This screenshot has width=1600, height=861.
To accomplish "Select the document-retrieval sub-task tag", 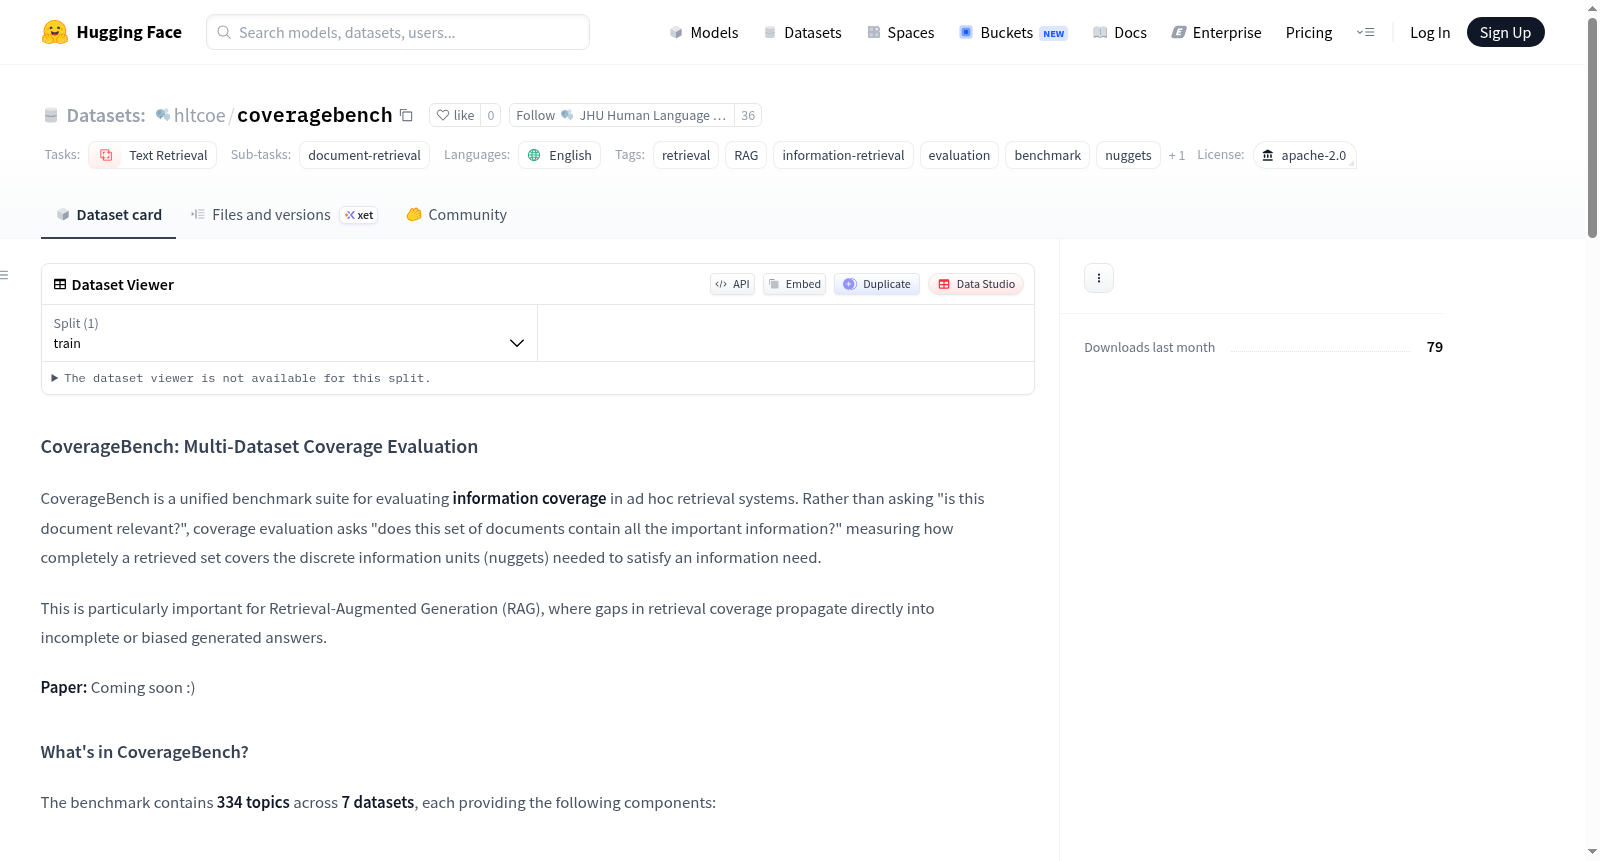I will (364, 155).
